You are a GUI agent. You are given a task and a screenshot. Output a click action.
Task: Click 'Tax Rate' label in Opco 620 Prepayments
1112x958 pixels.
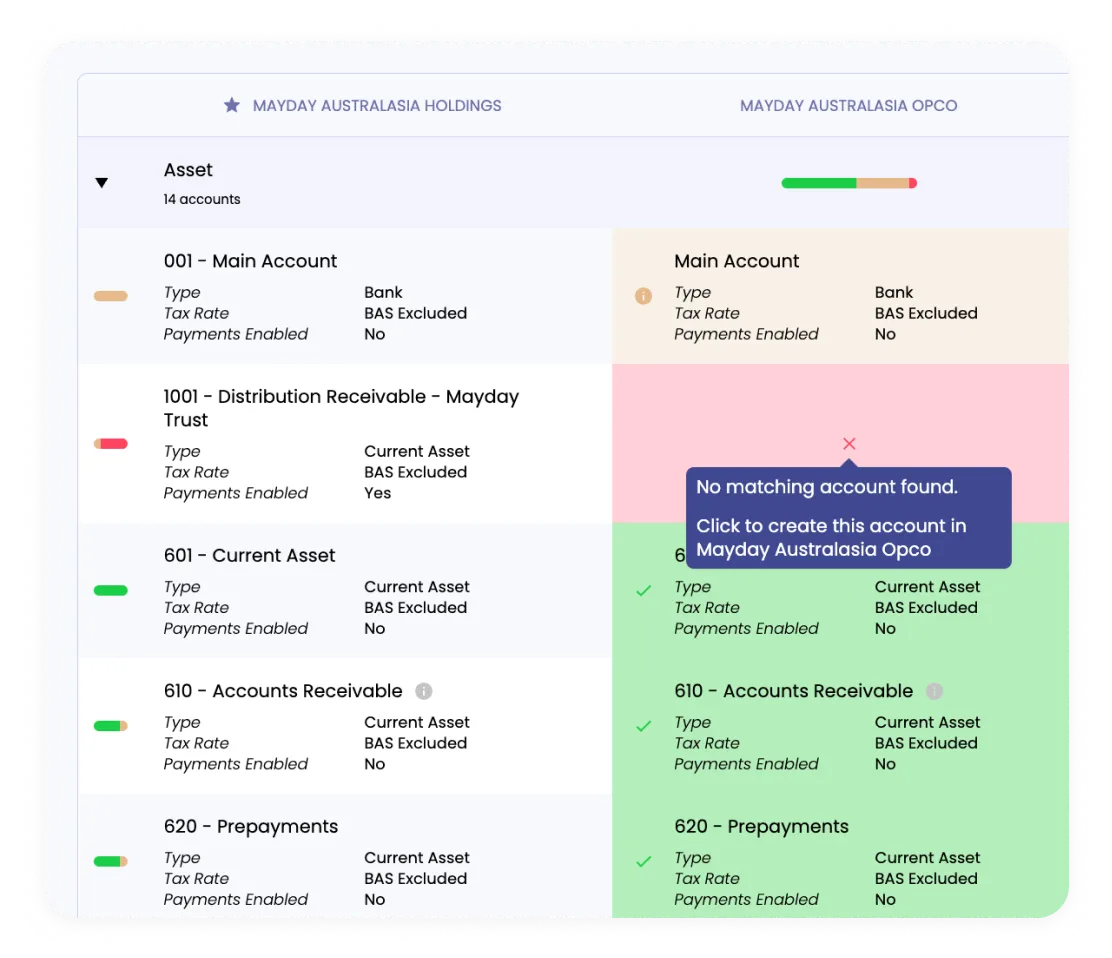coord(706,879)
